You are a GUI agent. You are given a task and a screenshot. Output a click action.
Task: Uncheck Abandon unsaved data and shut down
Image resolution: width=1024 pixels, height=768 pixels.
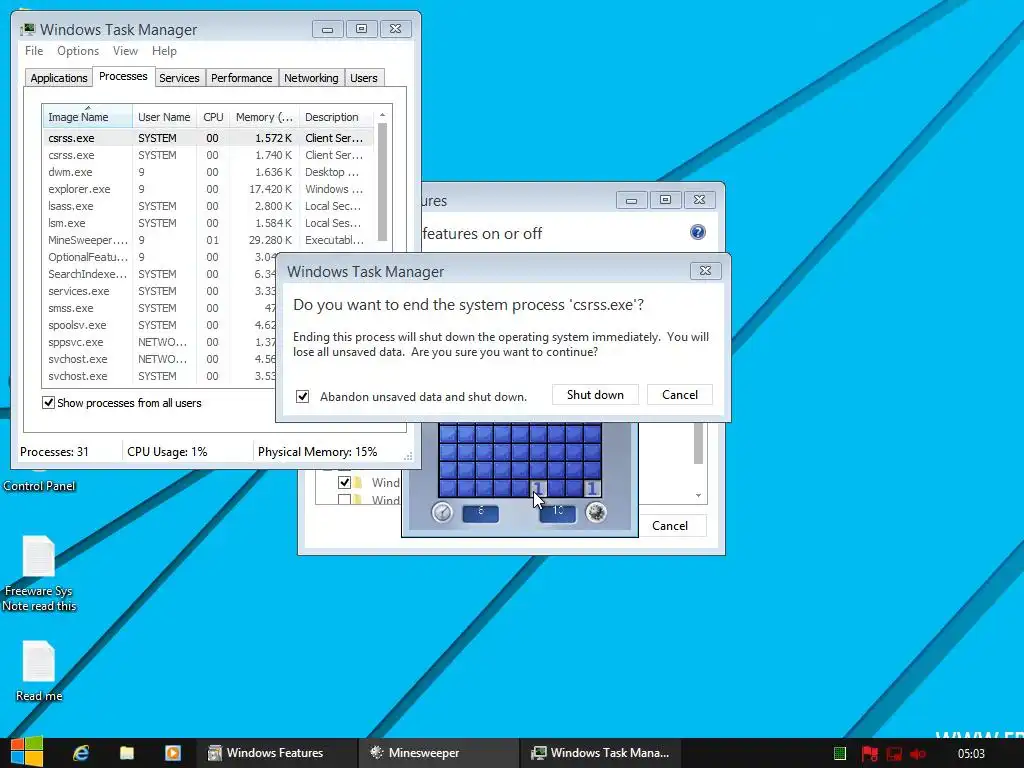pos(302,396)
